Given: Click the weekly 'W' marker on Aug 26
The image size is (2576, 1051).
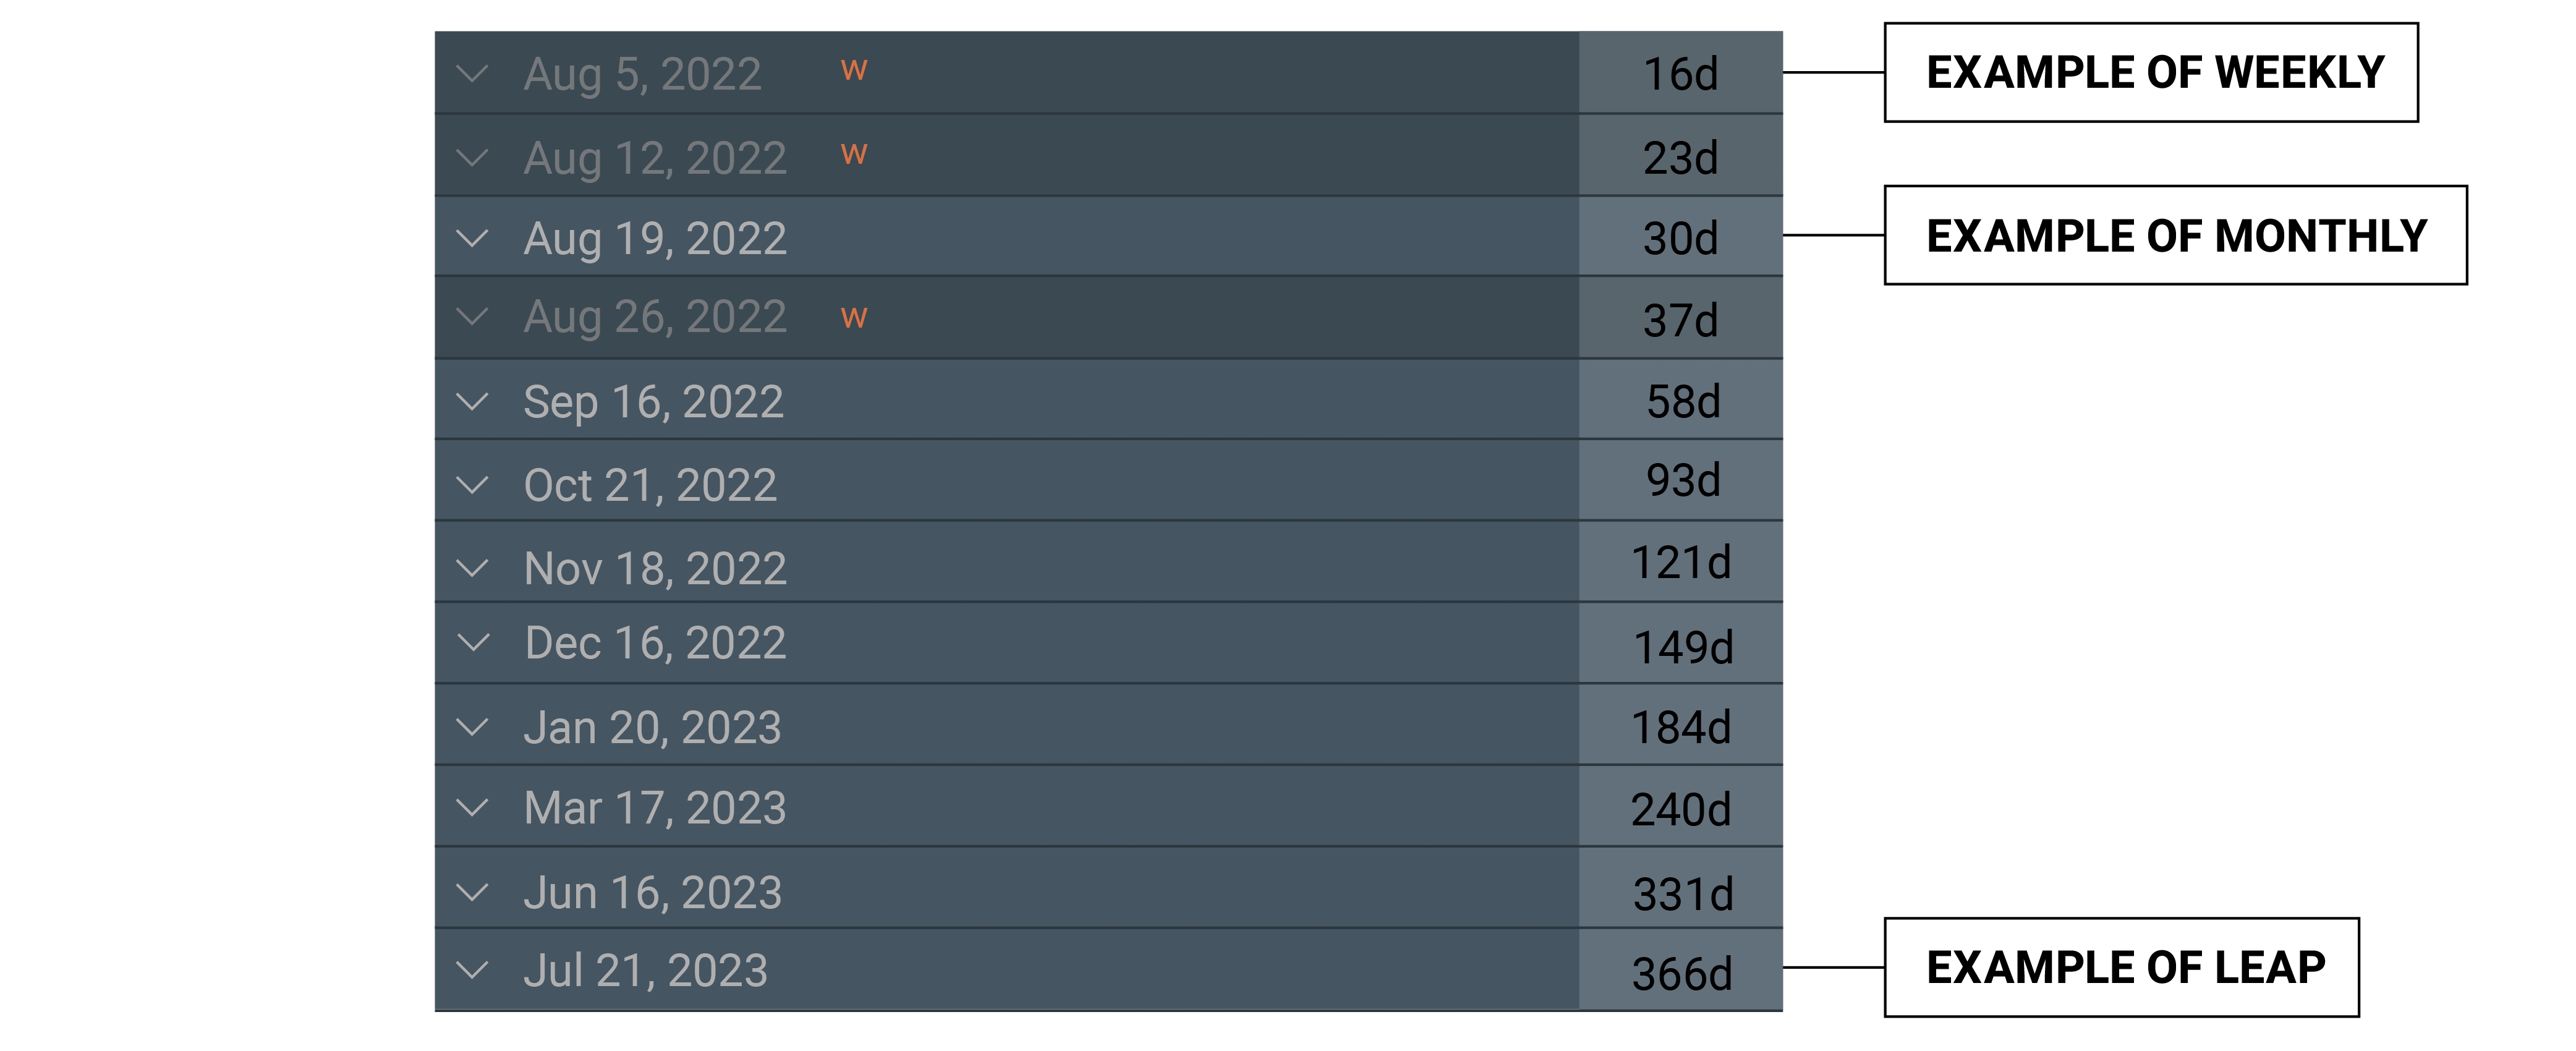Looking at the screenshot, I should point(853,318).
